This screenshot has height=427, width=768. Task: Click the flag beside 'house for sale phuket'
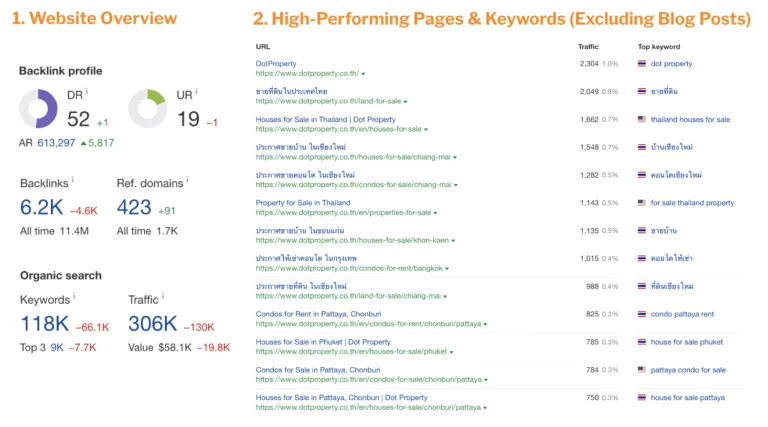pyautogui.click(x=642, y=342)
